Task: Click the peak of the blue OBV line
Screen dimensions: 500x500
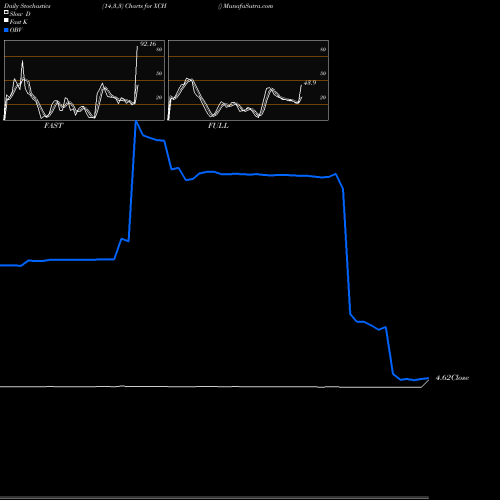Action: 136,122
